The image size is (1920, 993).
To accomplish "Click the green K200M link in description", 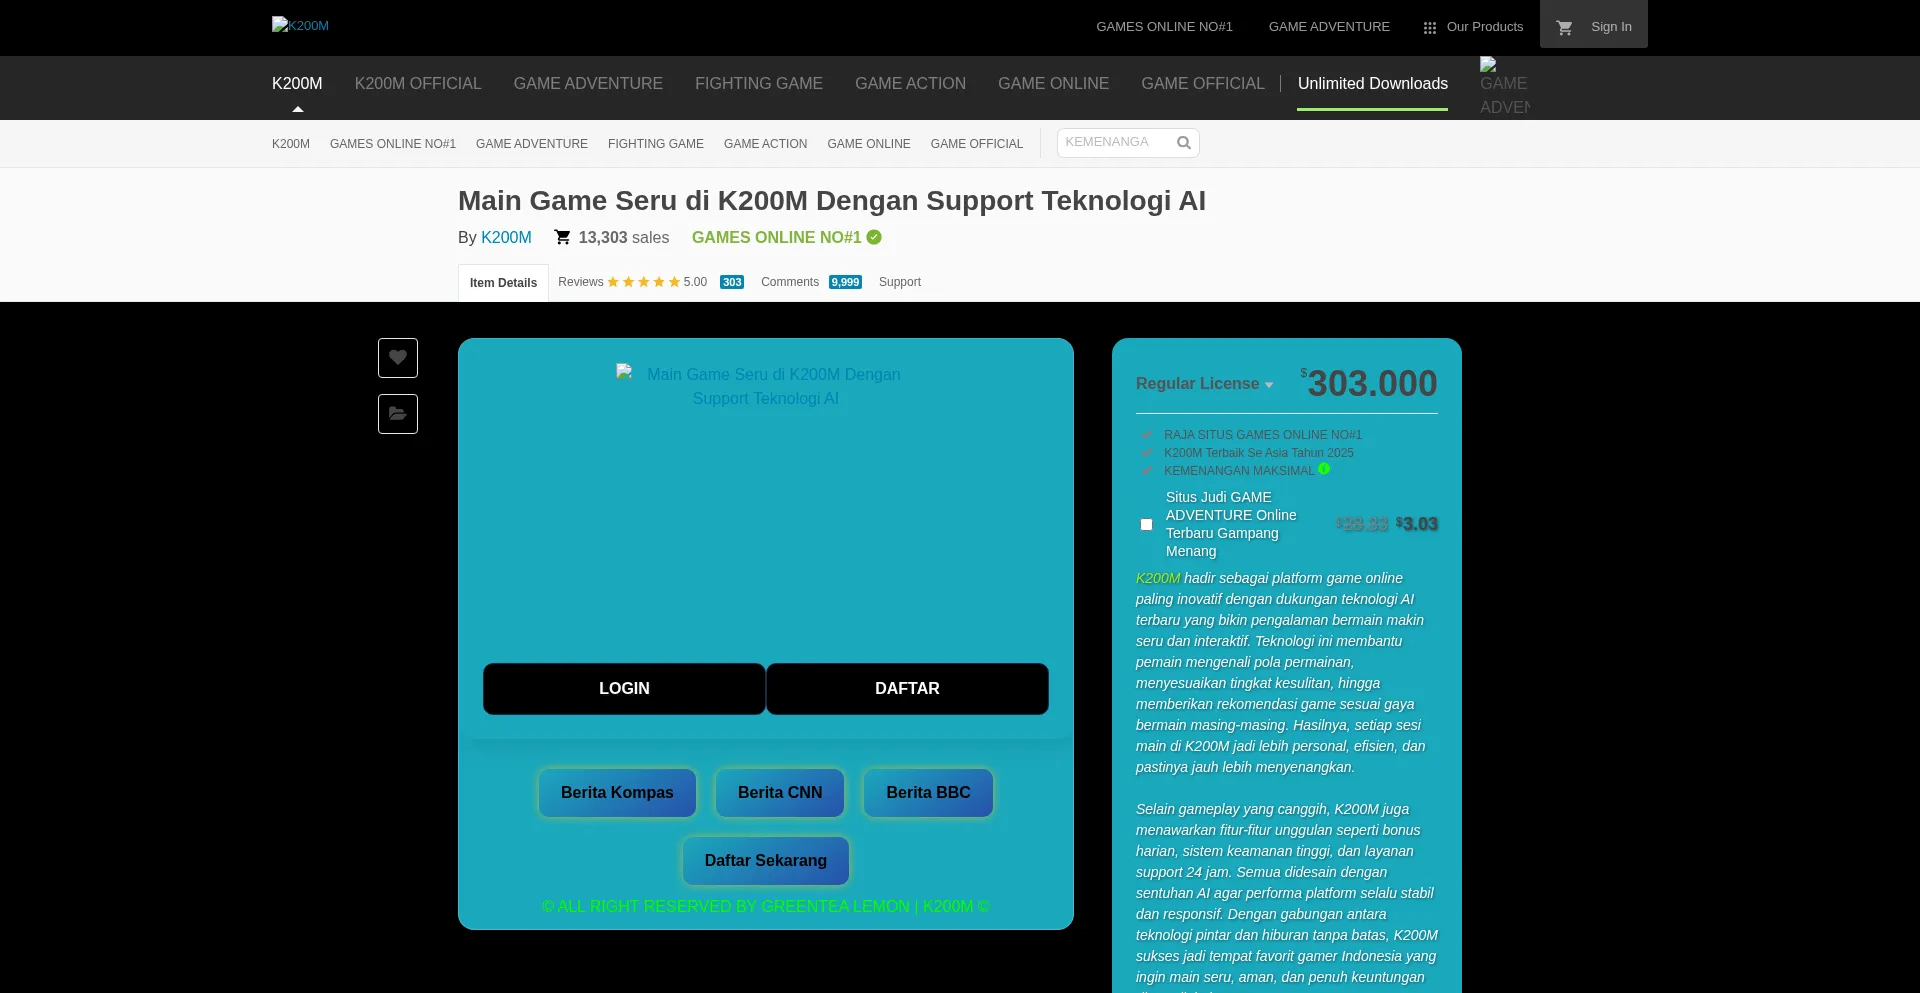I will [1158, 578].
